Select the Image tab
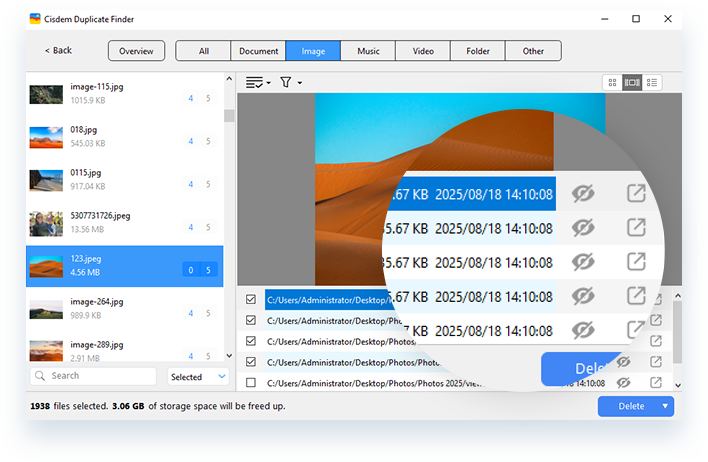The image size is (708, 462). 313,51
